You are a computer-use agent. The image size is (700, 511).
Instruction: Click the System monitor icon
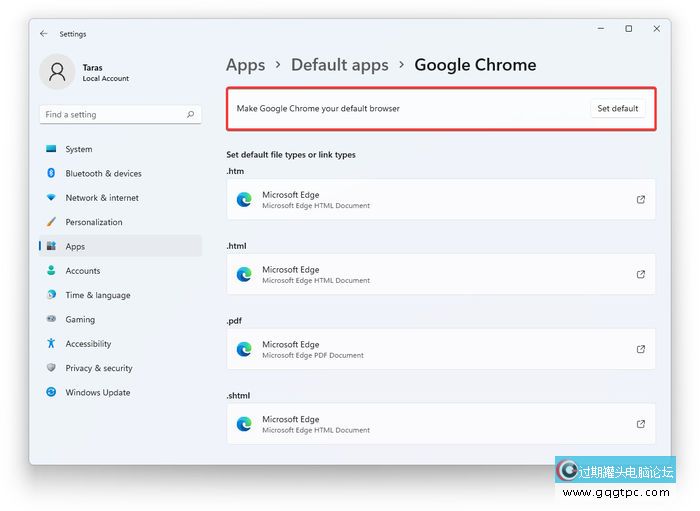[x=51, y=149]
